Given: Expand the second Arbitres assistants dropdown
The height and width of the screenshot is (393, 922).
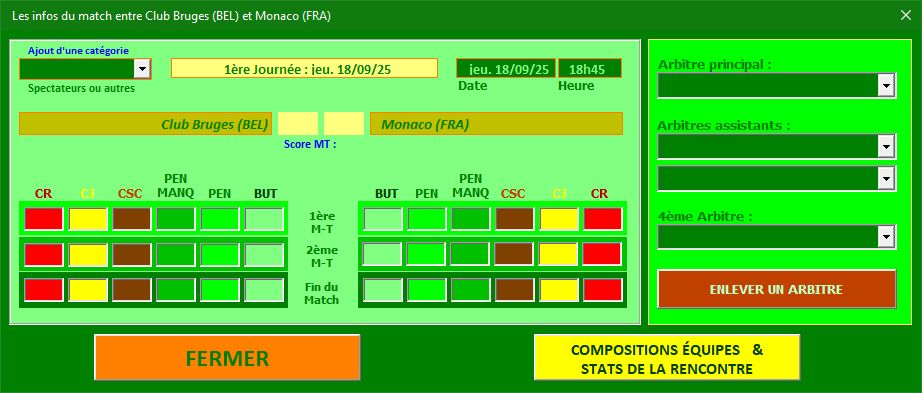Looking at the screenshot, I should pos(776,178).
